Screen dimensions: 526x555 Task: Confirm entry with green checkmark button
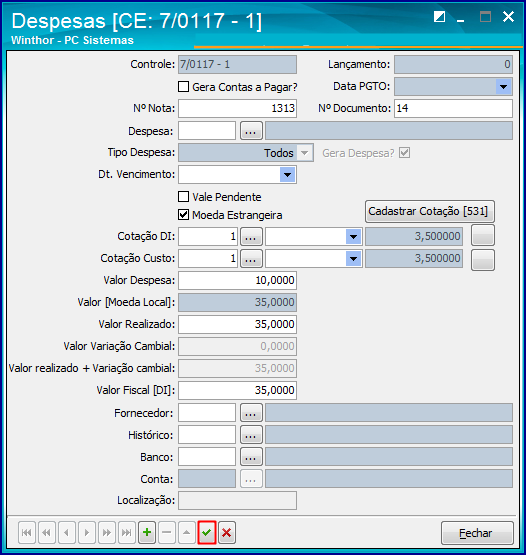point(207,532)
